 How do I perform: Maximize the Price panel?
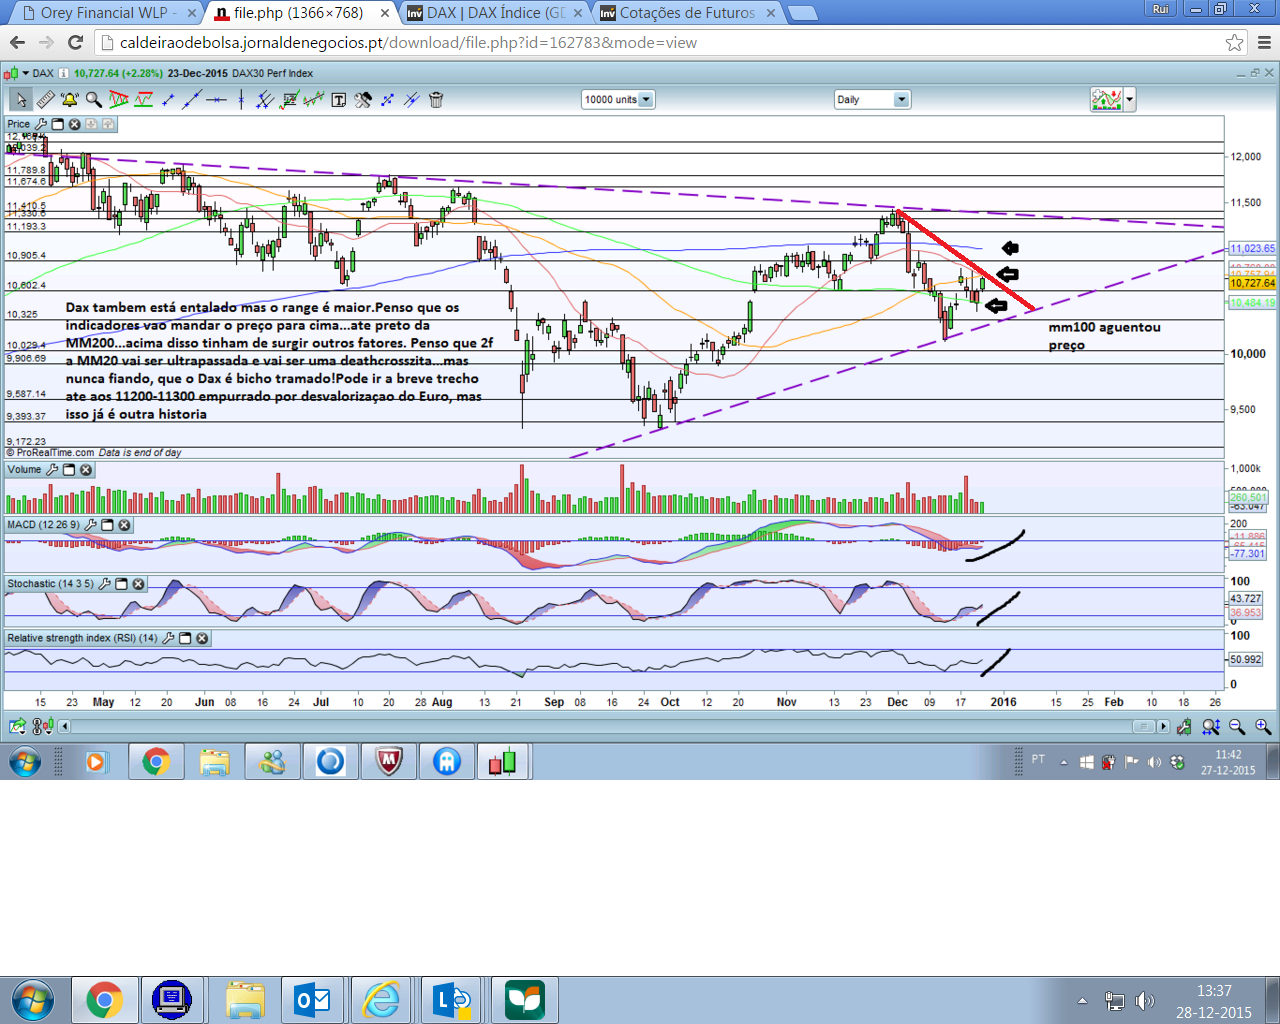tap(58, 124)
